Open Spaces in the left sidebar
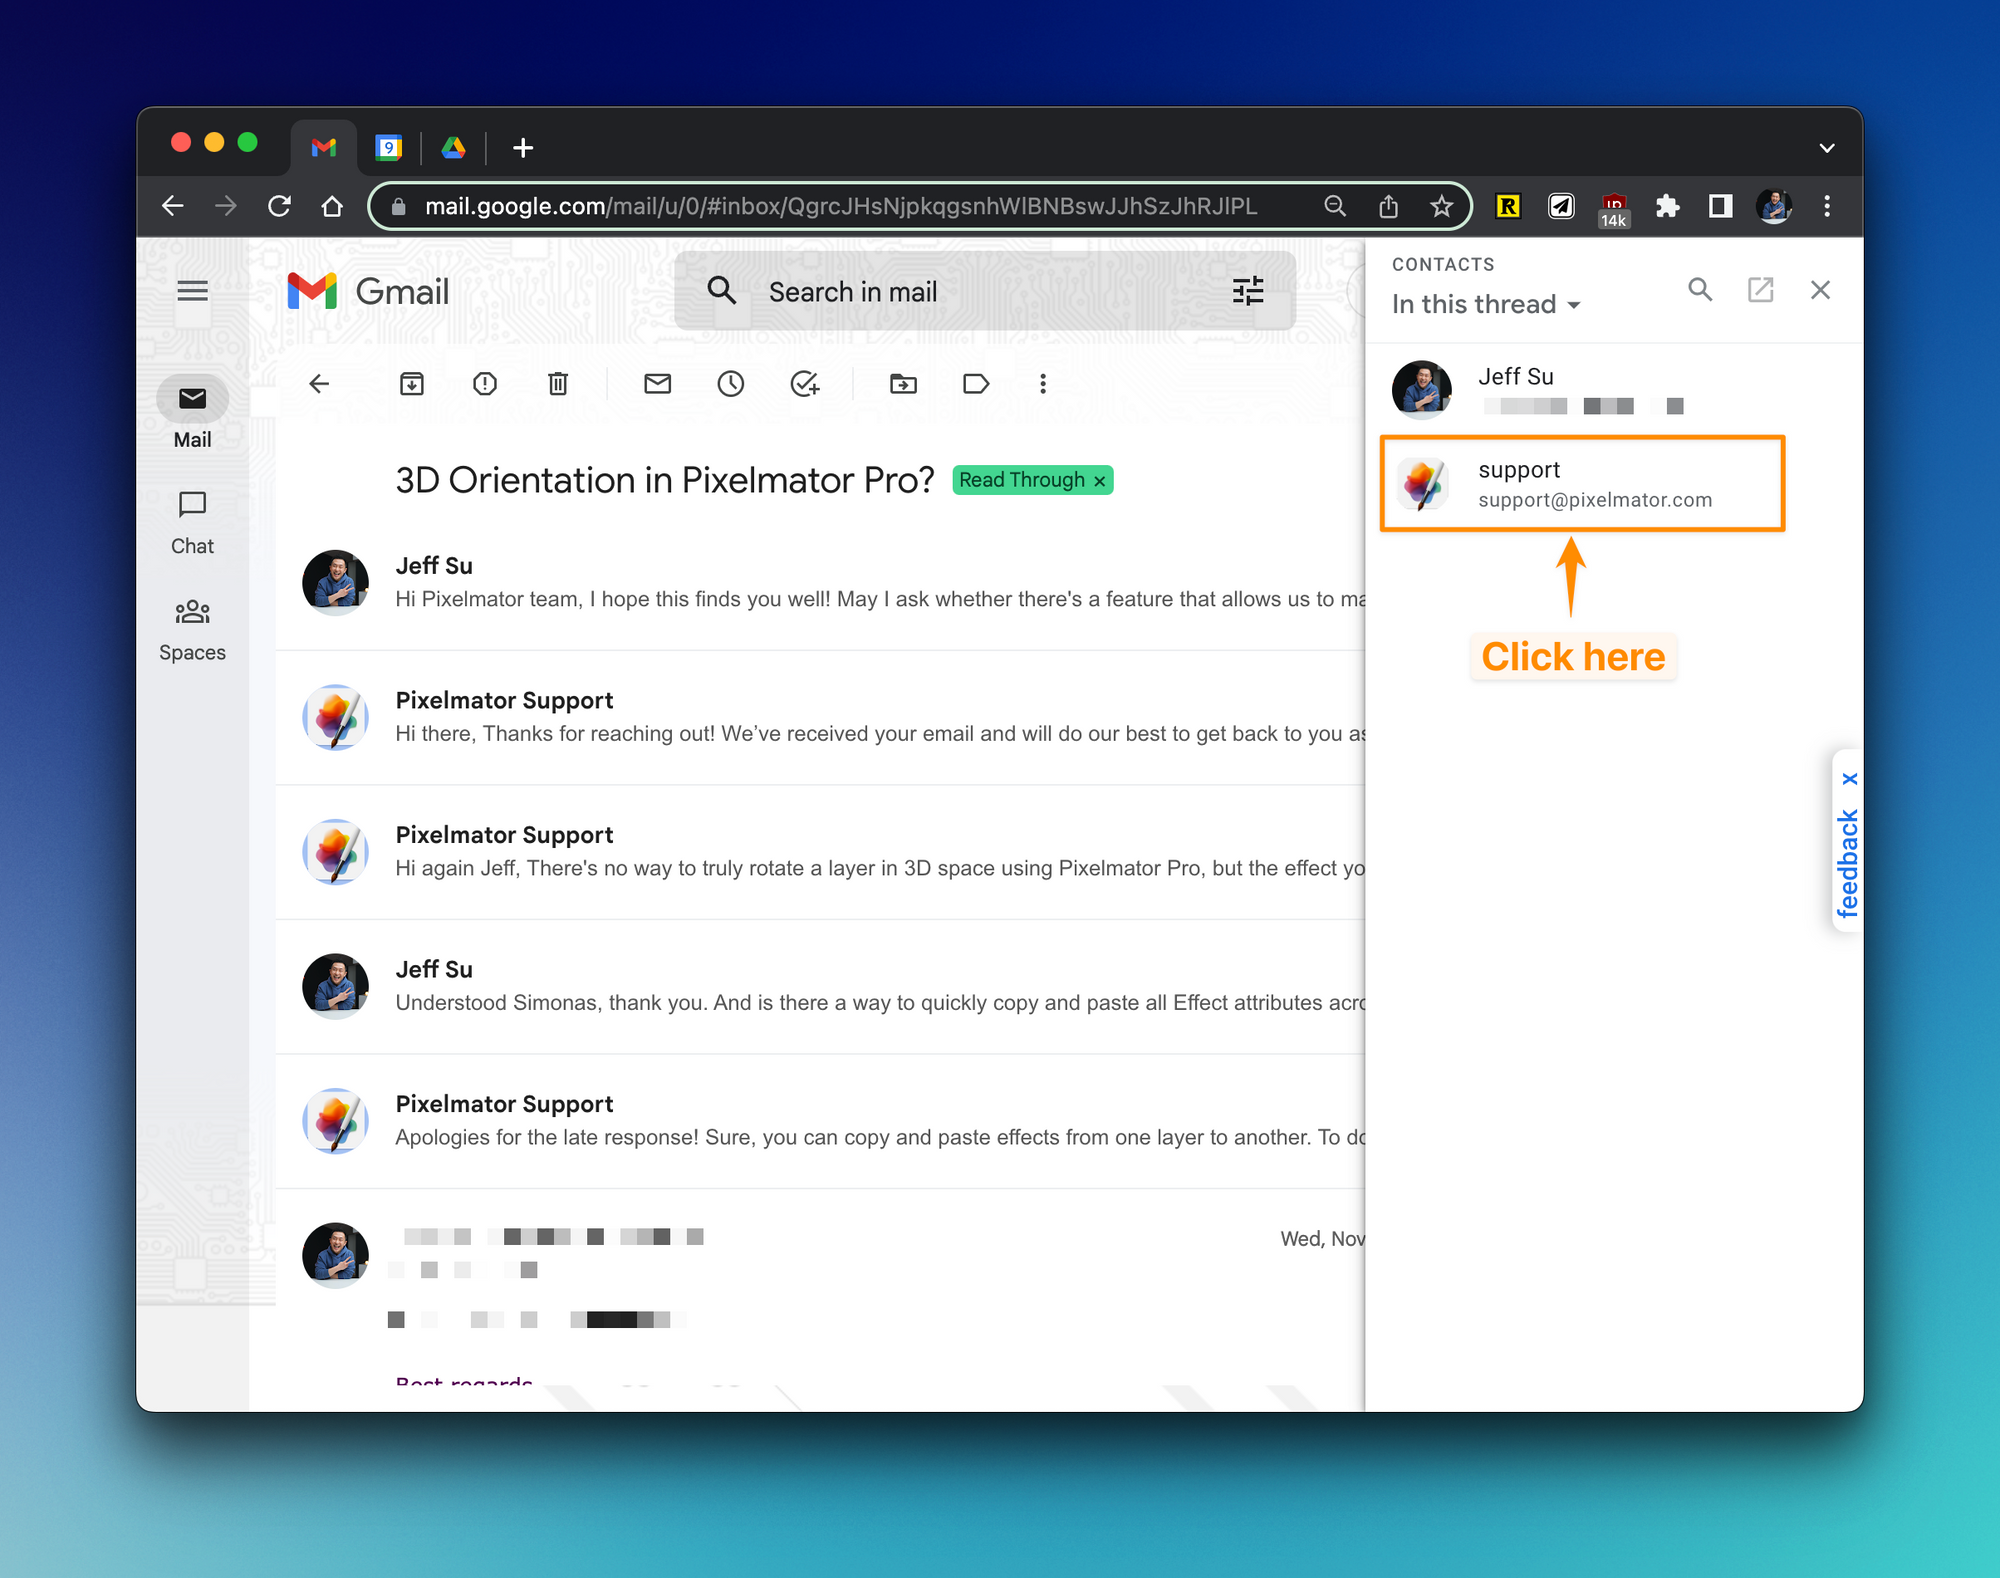Image resolution: width=2000 pixels, height=1578 pixels. [192, 630]
